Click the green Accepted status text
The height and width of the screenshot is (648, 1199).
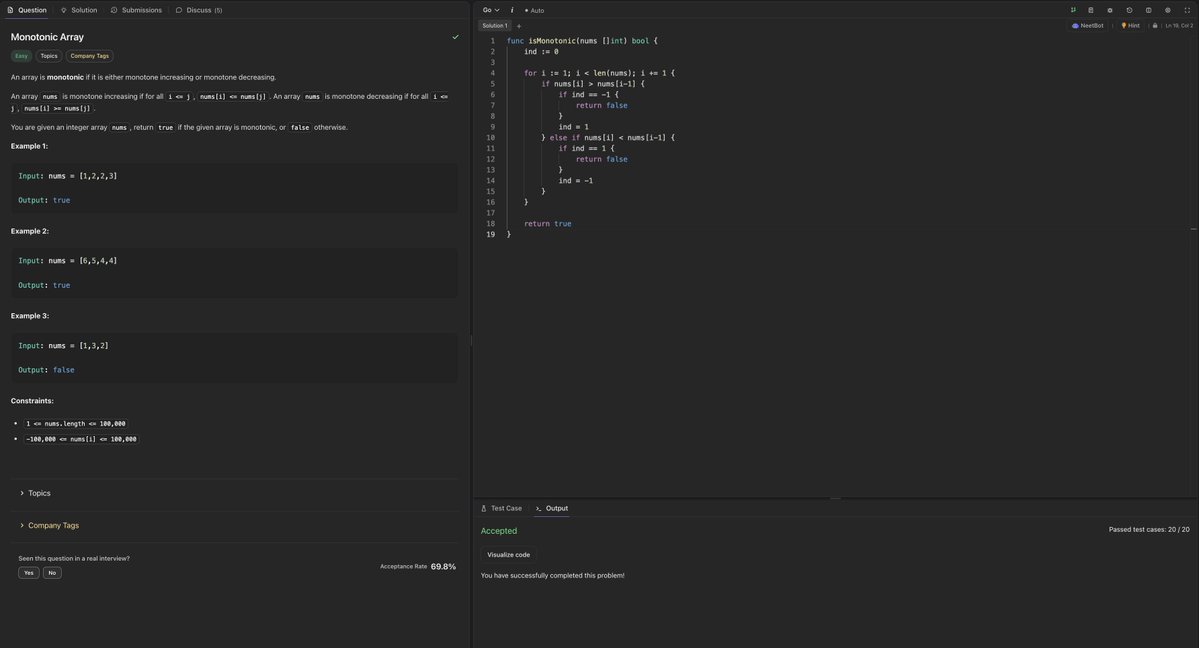[499, 531]
